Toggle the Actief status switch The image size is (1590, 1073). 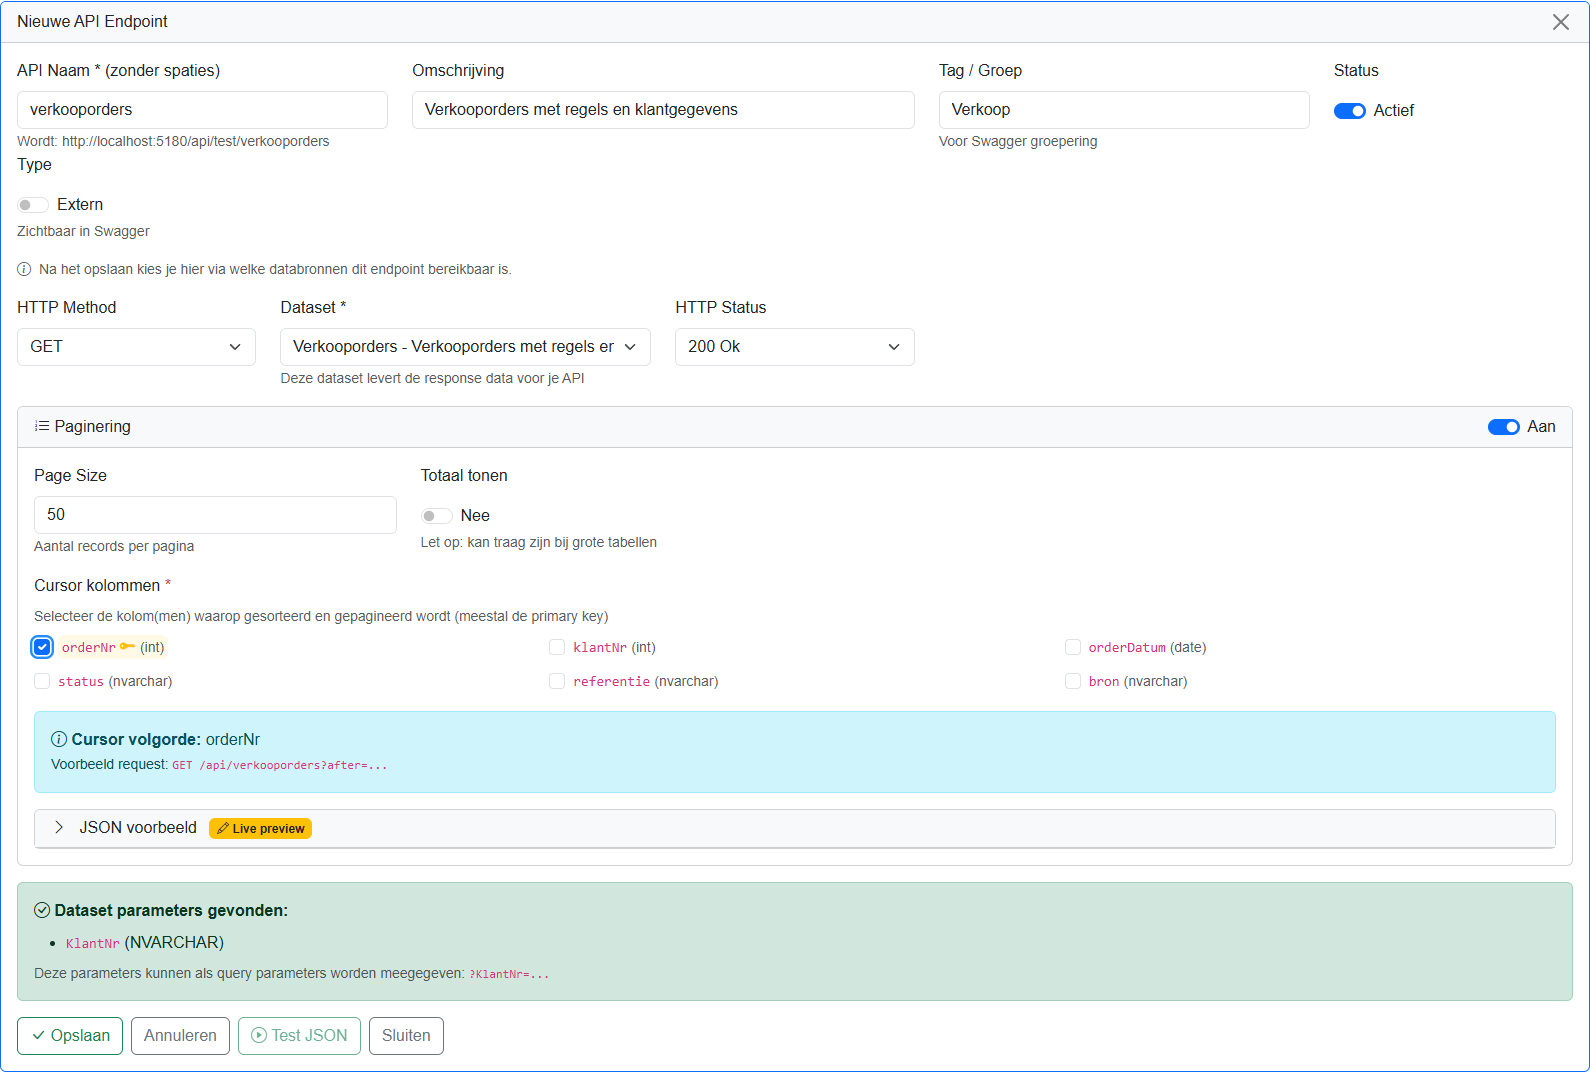[x=1349, y=111]
